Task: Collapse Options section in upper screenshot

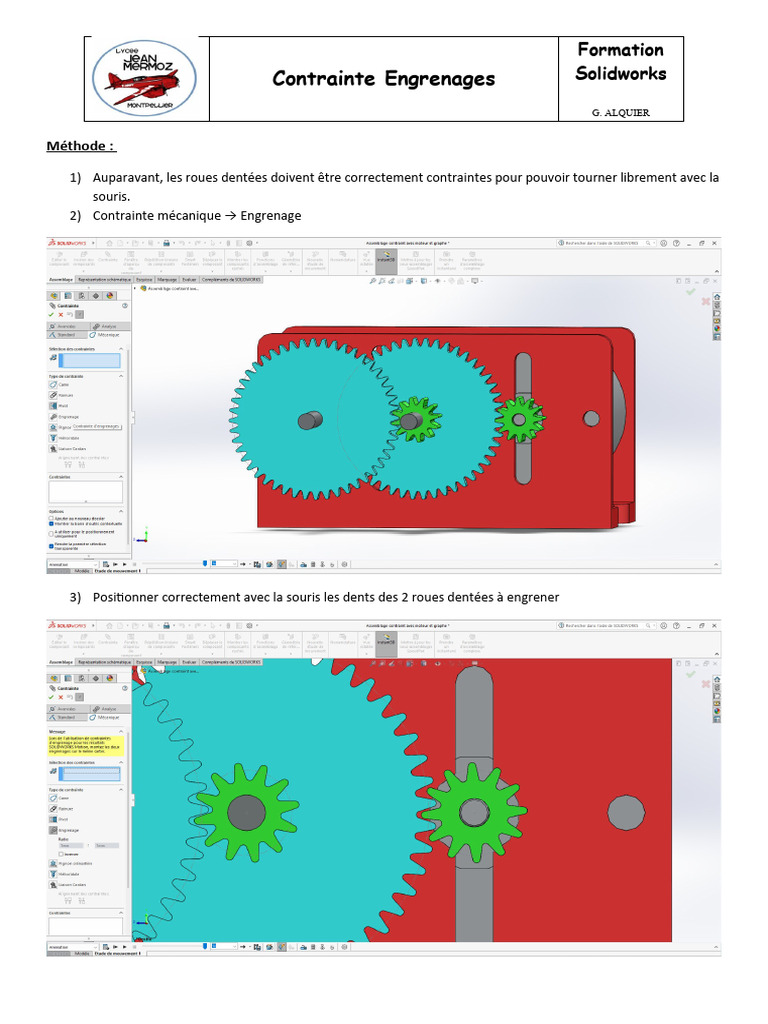Action: 121,511
